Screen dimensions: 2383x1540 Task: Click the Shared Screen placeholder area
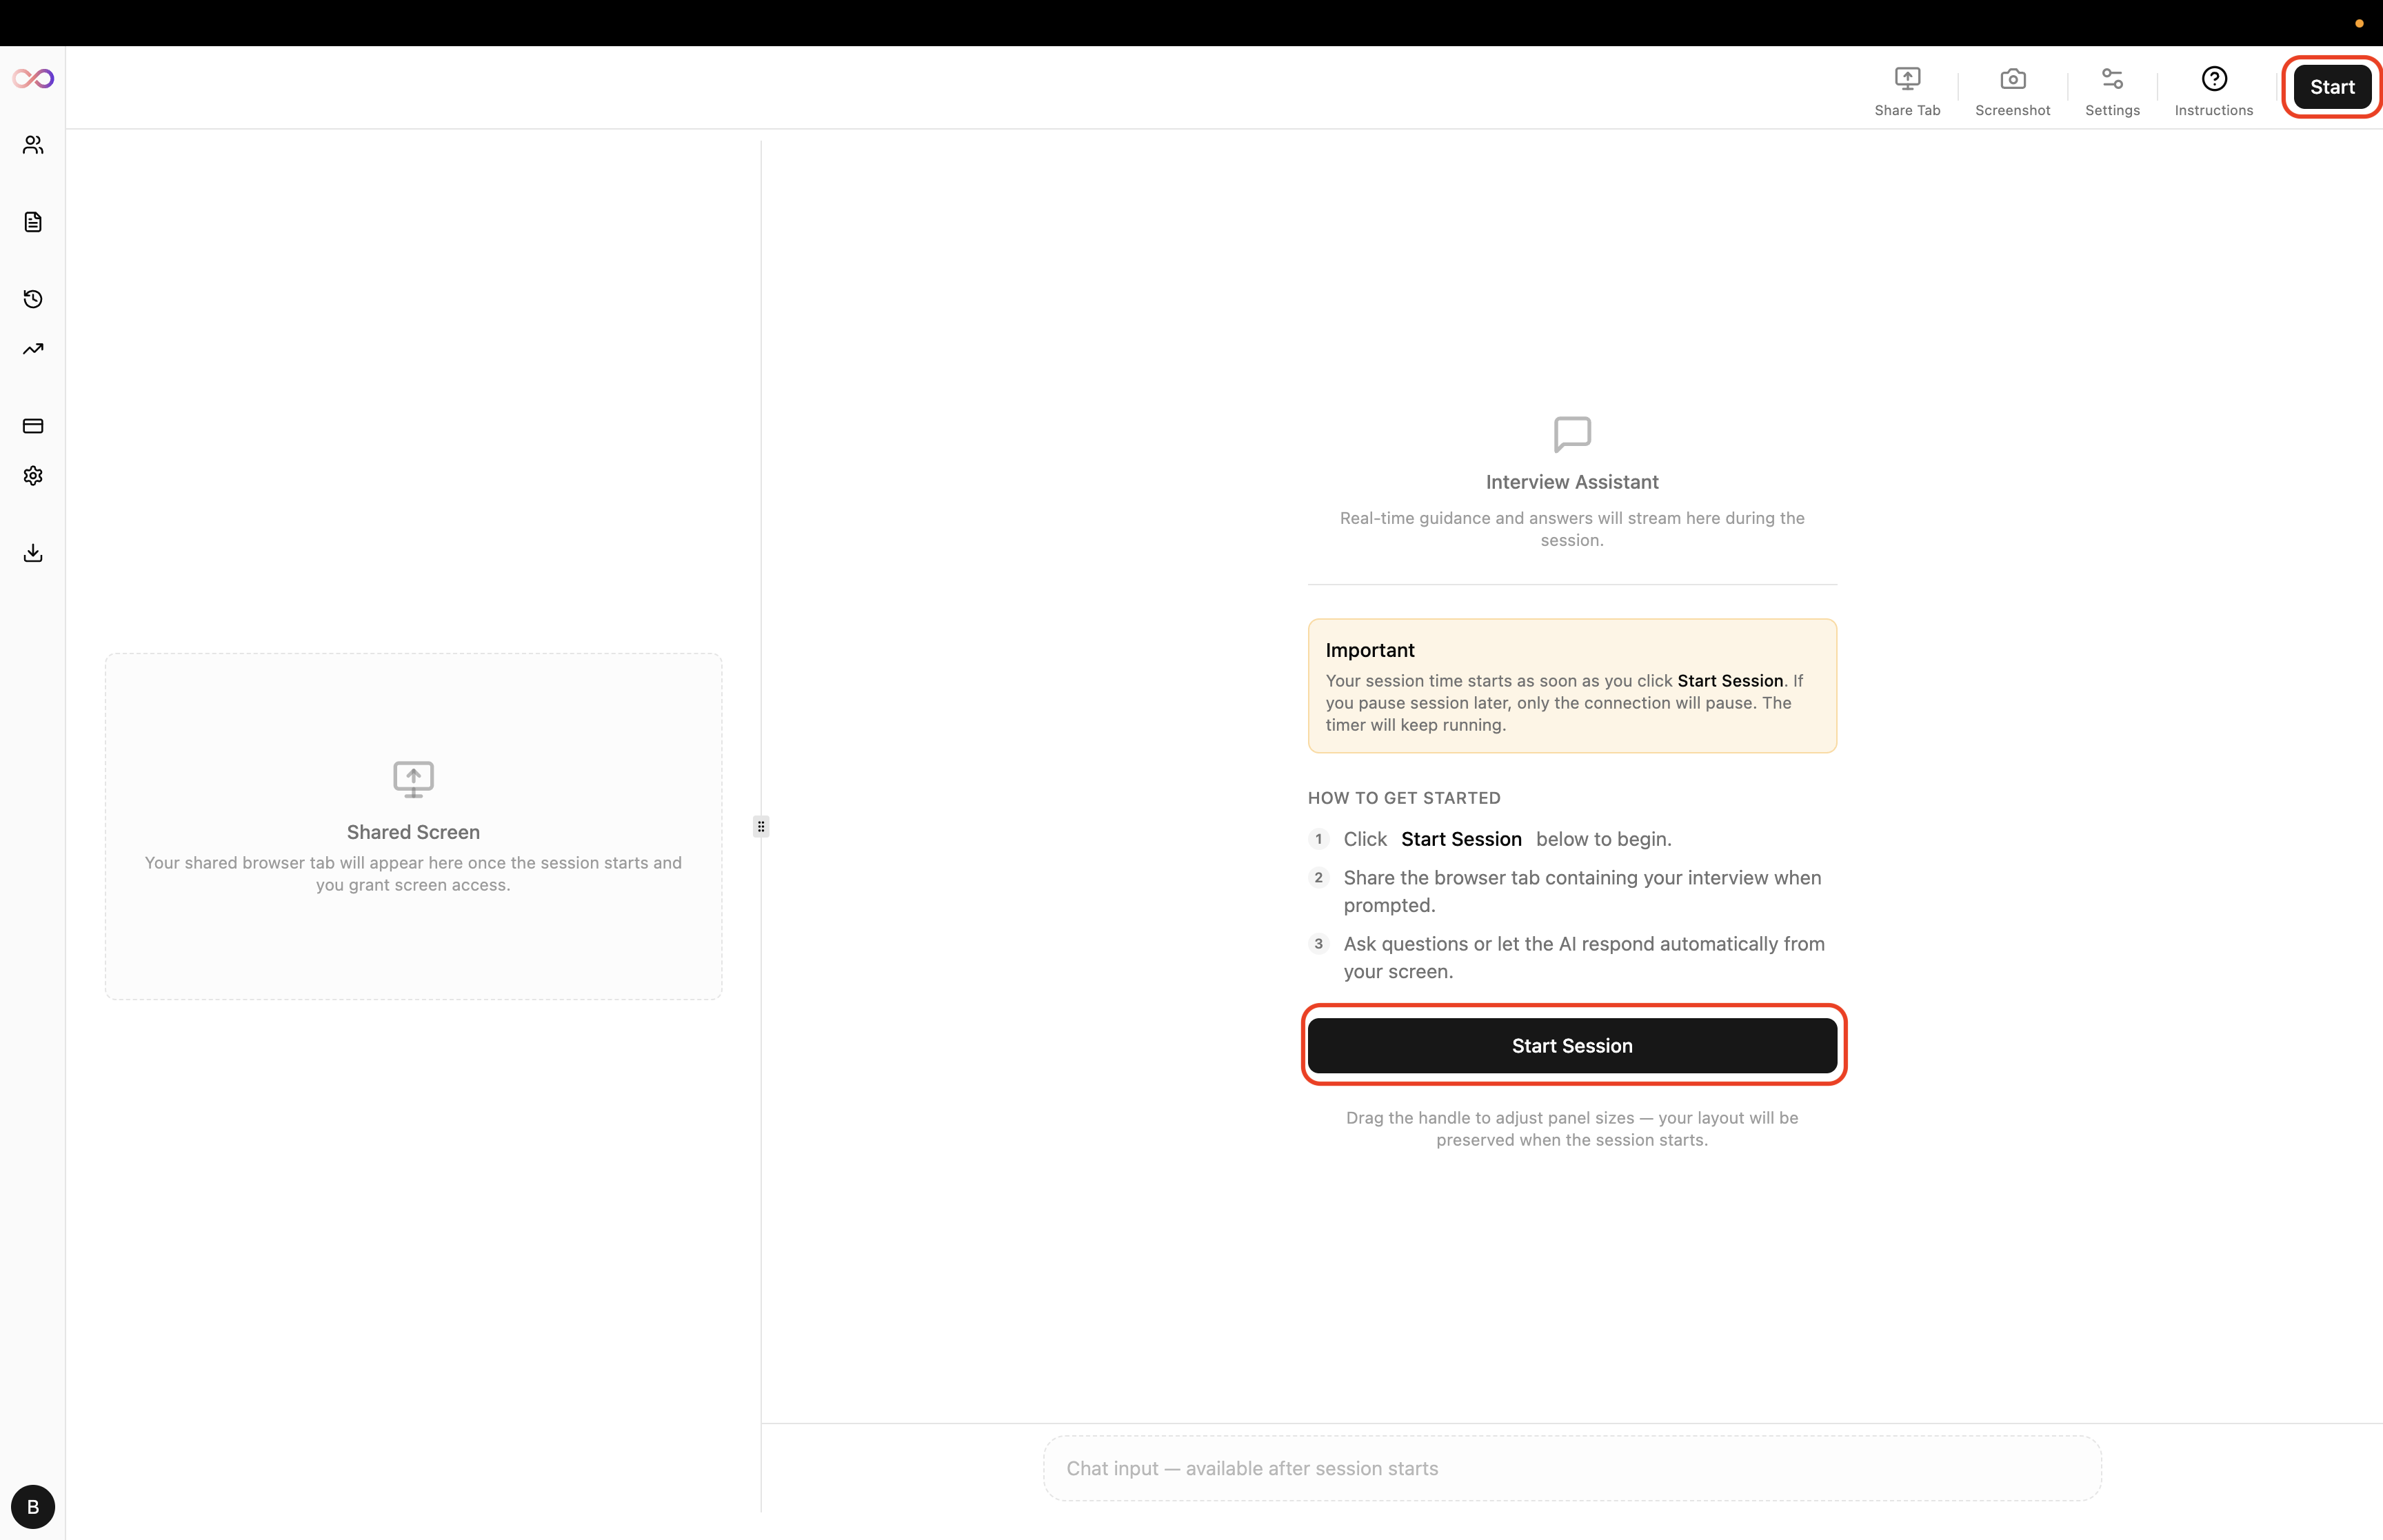(x=413, y=826)
